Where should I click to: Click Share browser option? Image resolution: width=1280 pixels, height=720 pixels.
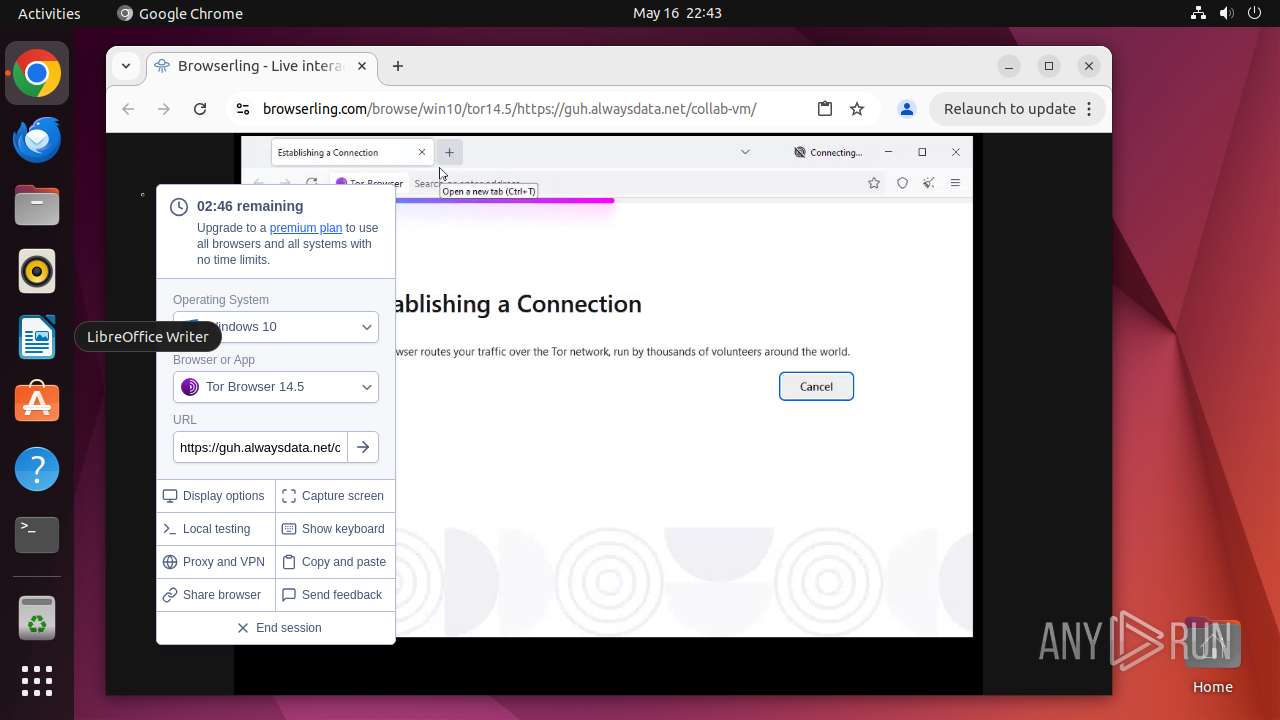pos(215,595)
